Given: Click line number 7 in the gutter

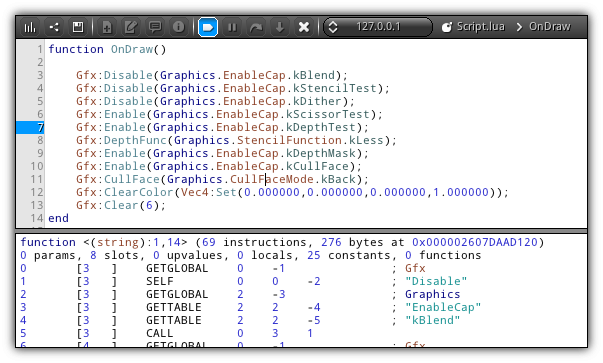Looking at the screenshot, I should tap(40, 127).
